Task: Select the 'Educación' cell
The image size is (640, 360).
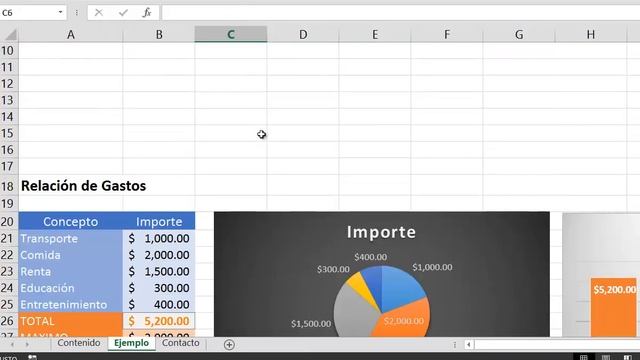Action: tap(71, 288)
